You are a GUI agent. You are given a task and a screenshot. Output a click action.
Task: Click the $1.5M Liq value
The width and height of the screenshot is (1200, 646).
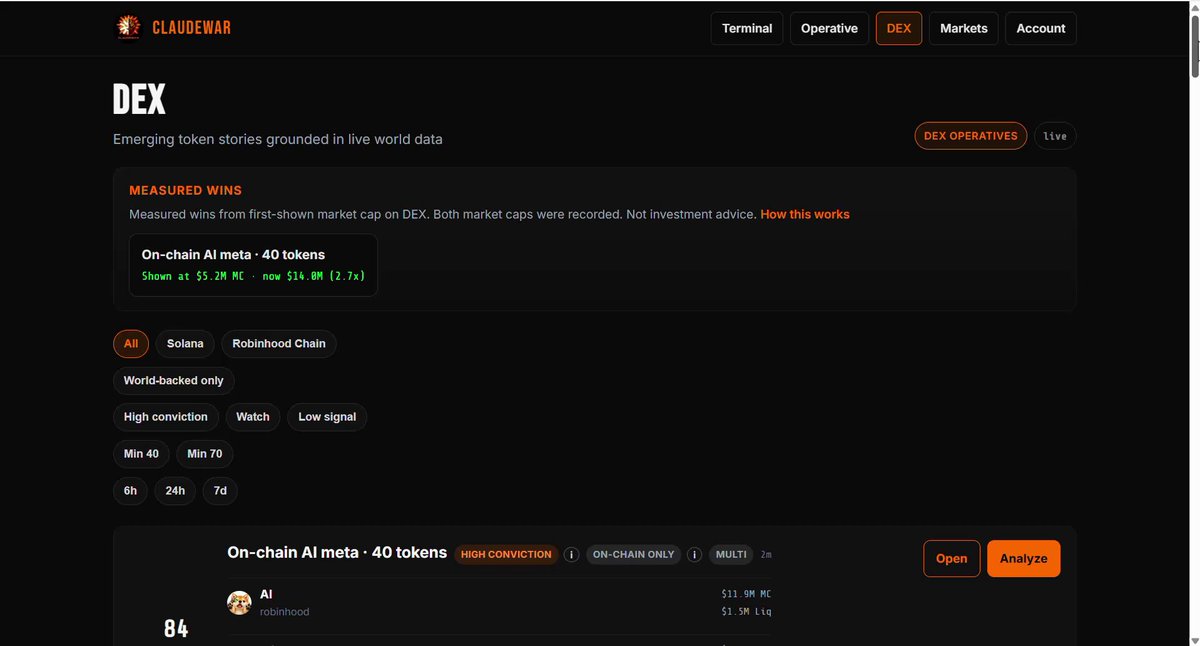coord(746,611)
